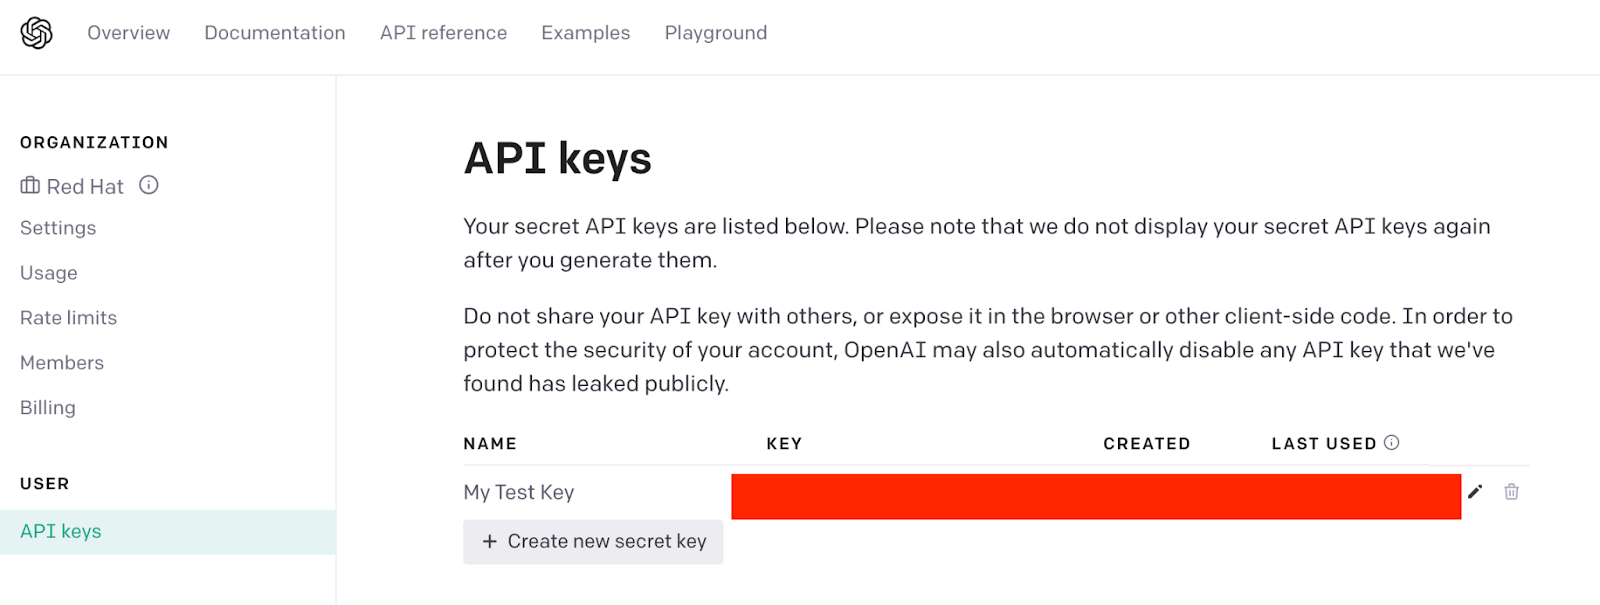This screenshot has width=1600, height=605.
Task: Open organization Settings in sidebar
Action: (x=58, y=228)
